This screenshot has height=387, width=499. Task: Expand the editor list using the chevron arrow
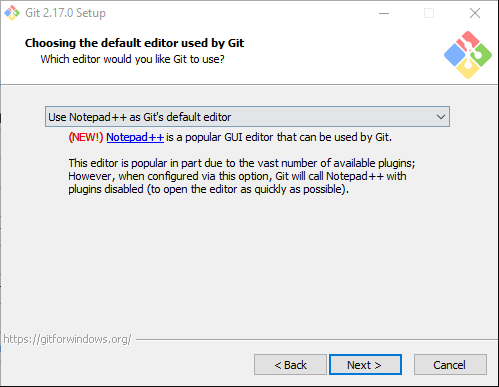point(441,117)
